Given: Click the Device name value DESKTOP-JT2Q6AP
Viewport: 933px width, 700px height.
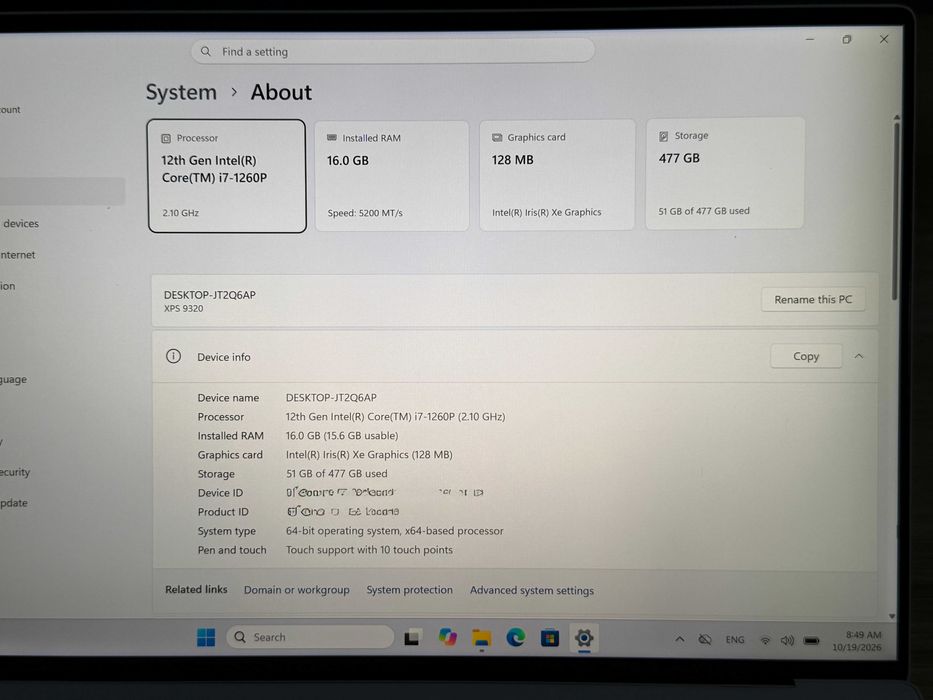Looking at the screenshot, I should [331, 397].
